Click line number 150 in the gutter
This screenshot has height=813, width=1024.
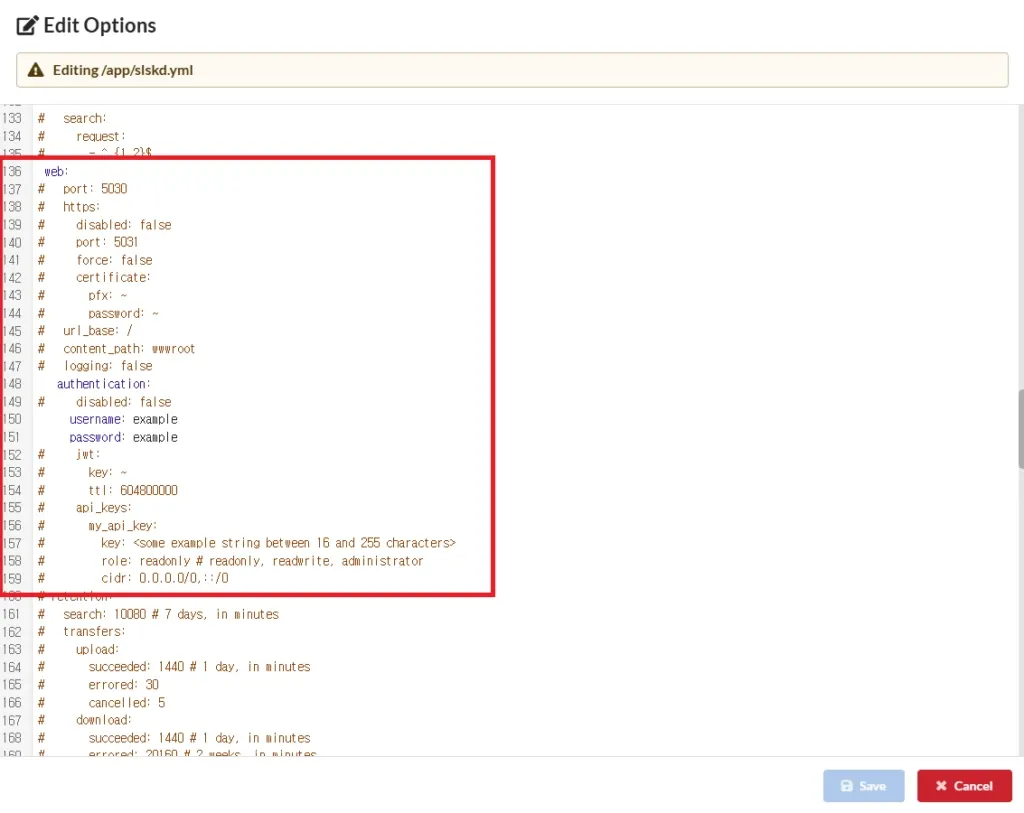click(x=13, y=419)
